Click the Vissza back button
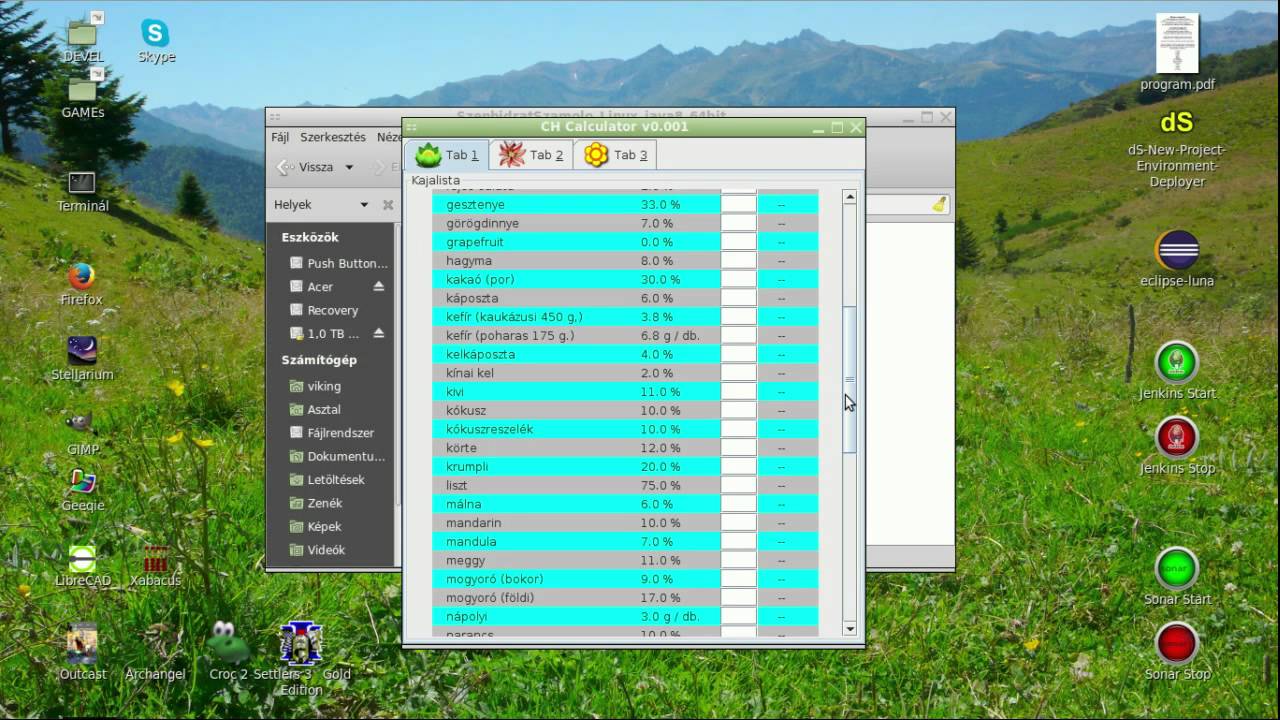The image size is (1280, 720). point(305,167)
